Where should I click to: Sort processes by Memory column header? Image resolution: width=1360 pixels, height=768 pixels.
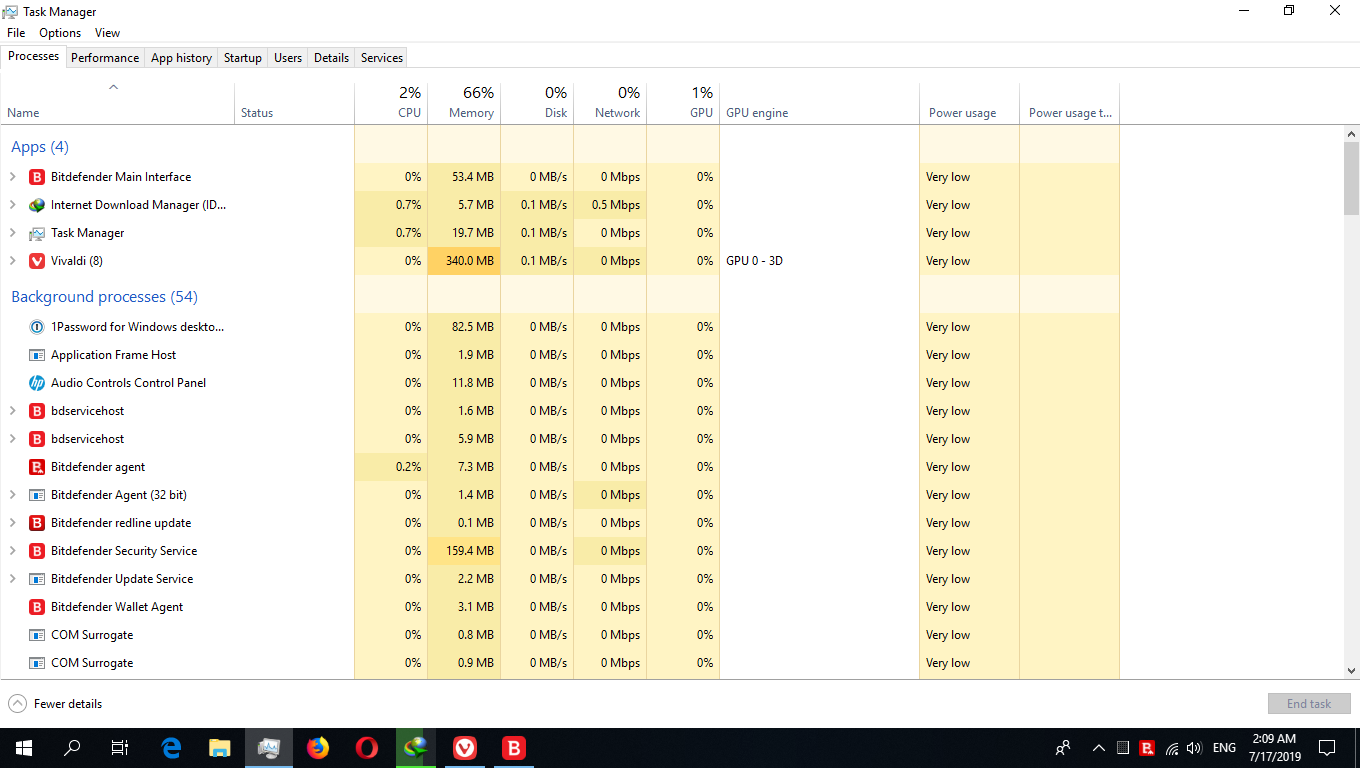464,103
